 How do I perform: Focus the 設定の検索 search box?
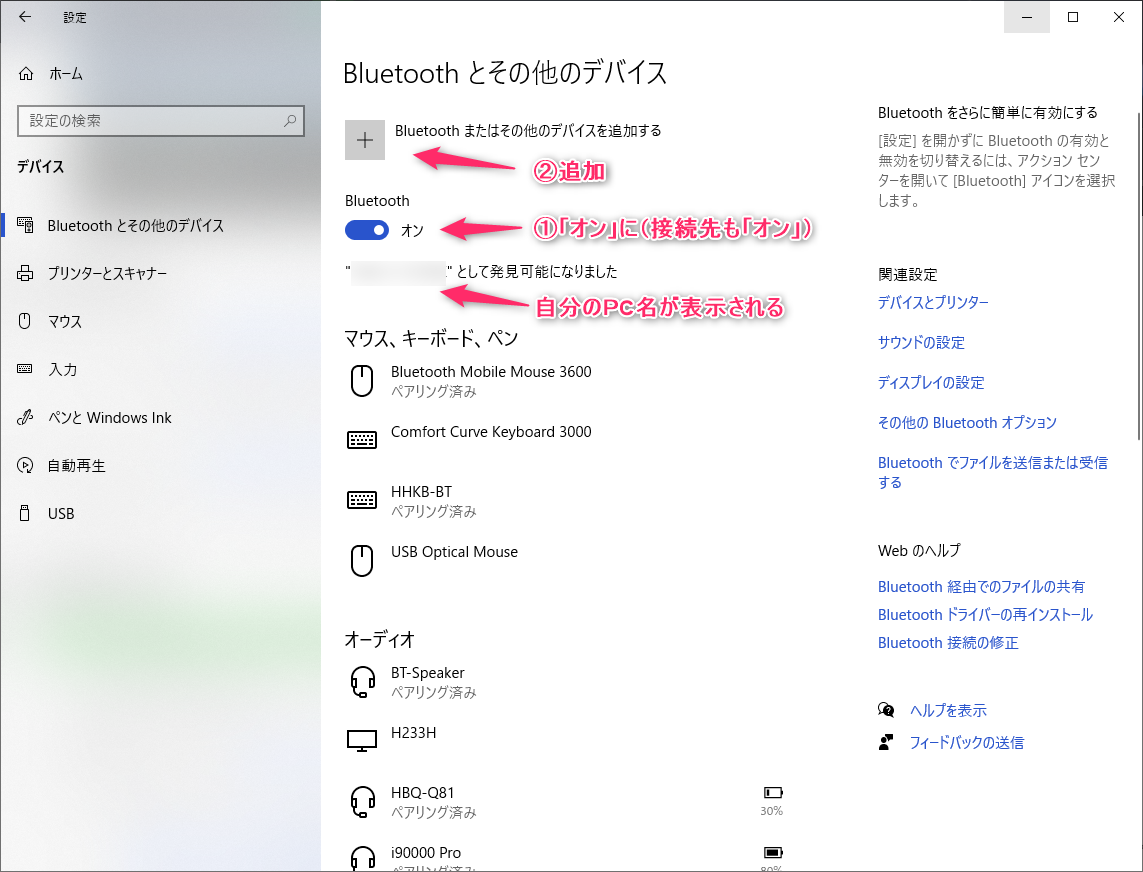pyautogui.click(x=160, y=121)
